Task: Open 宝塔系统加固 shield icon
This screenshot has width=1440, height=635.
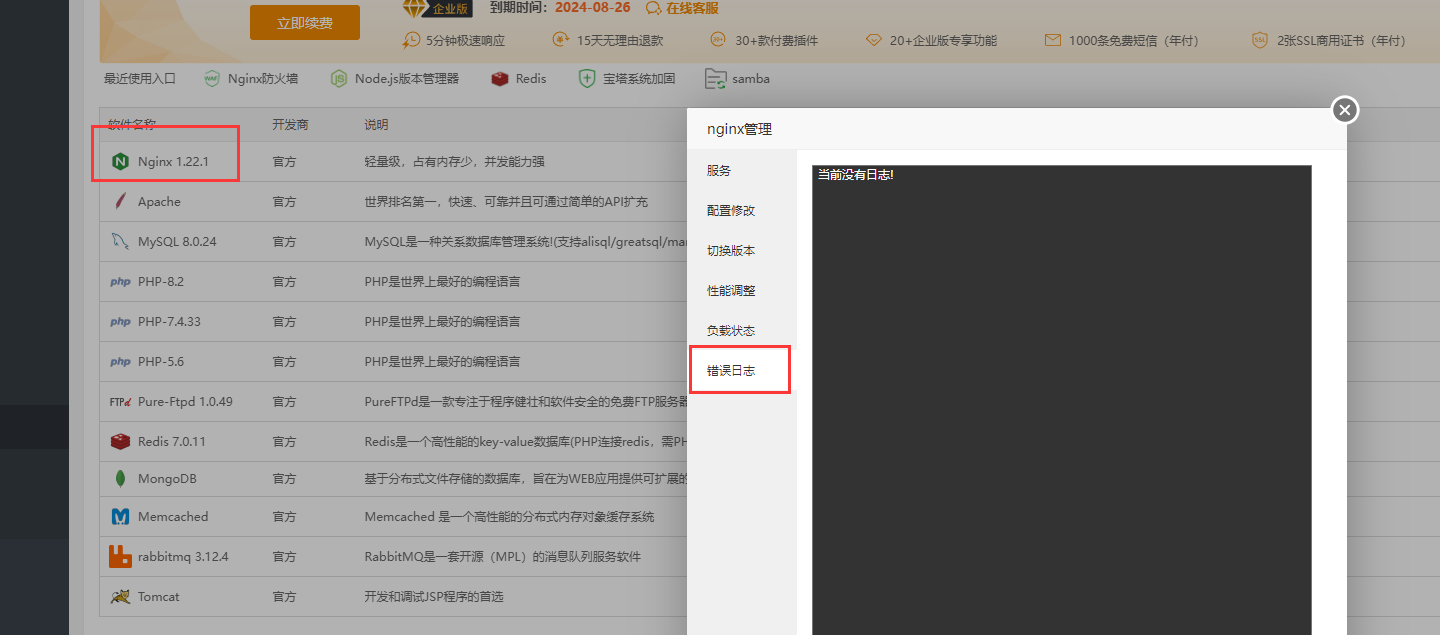Action: (587, 78)
